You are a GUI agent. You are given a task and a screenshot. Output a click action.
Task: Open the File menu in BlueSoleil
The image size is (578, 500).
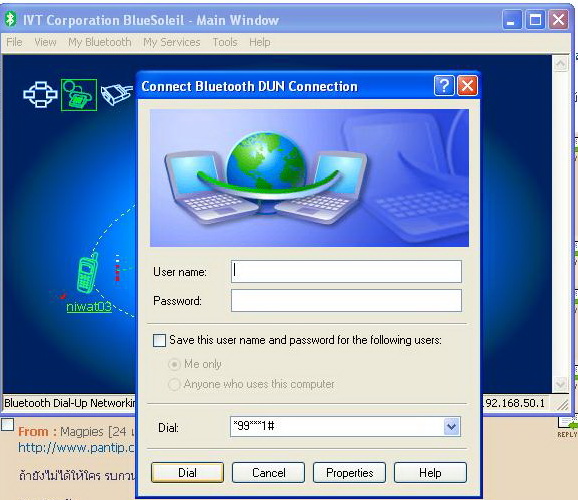click(x=14, y=42)
